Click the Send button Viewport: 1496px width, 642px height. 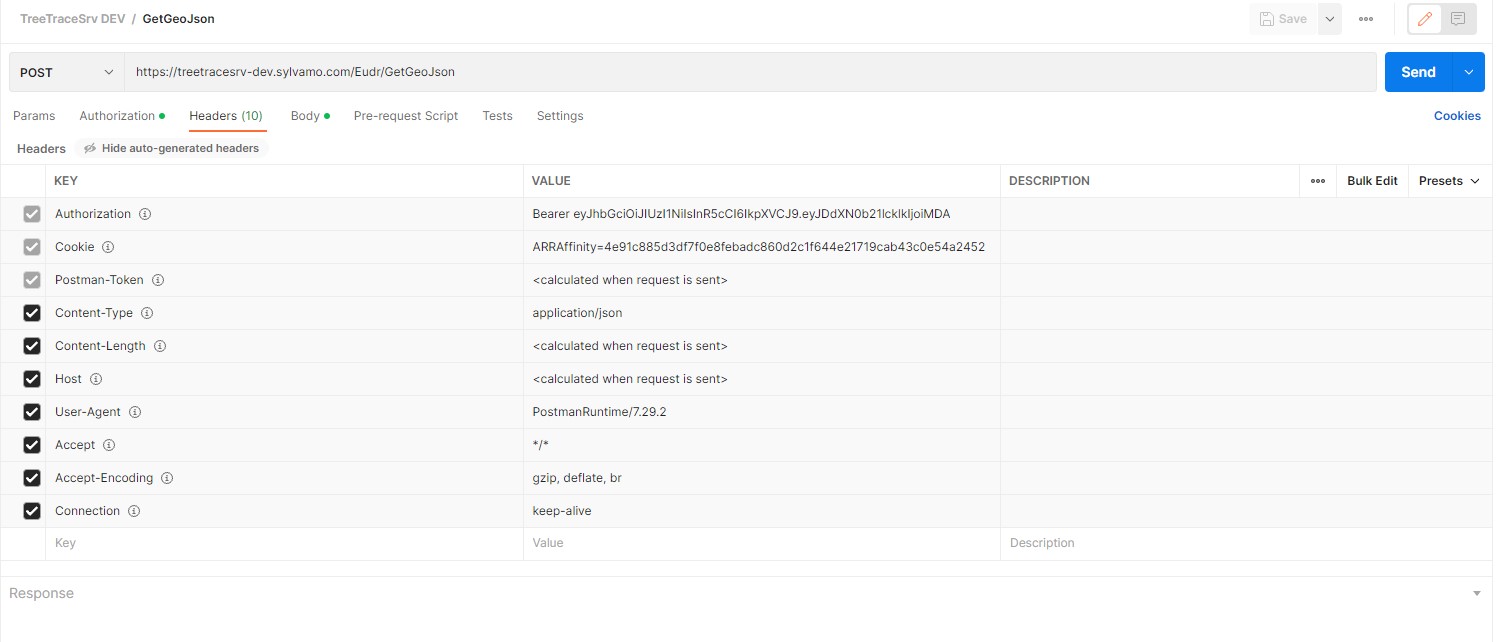[1417, 72]
